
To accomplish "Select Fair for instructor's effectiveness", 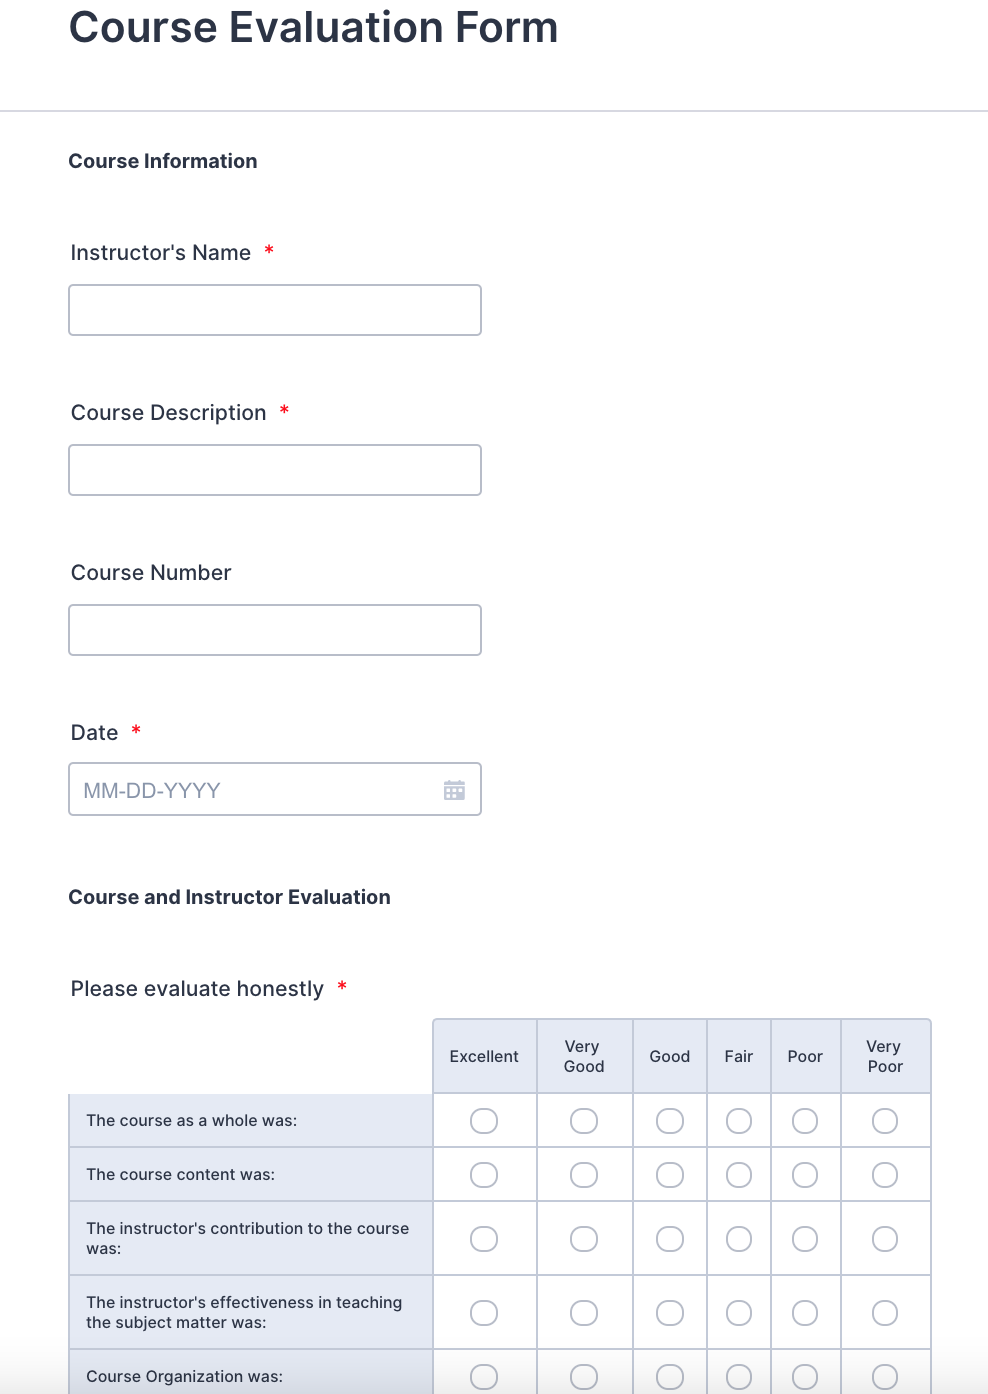I will [x=739, y=1313].
